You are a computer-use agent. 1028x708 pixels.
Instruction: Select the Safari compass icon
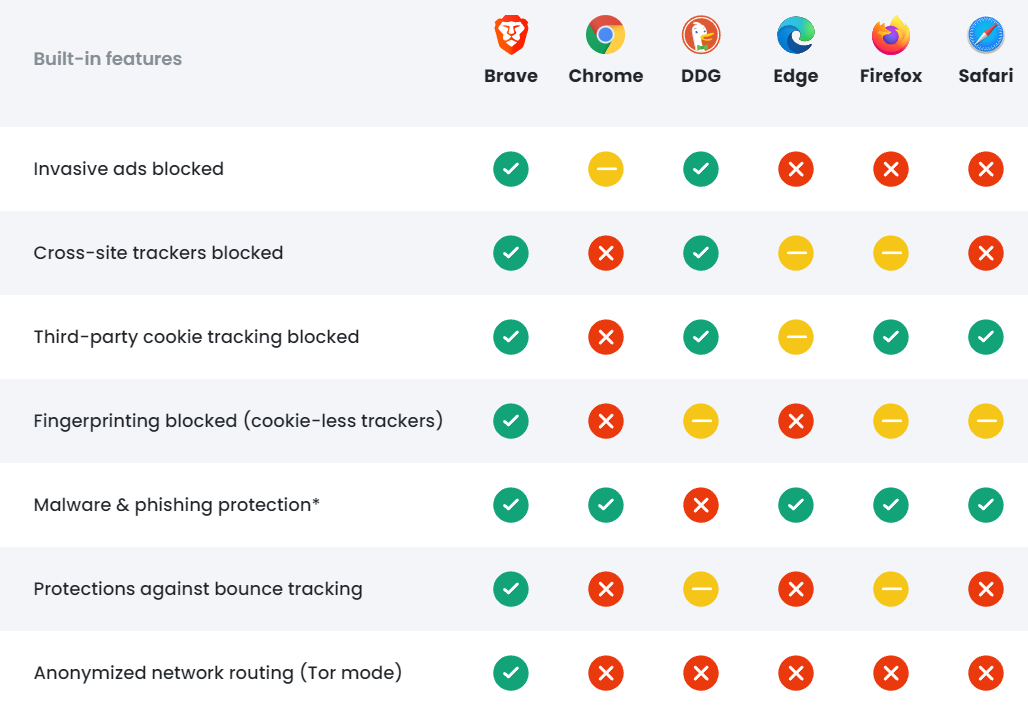pyautogui.click(x=986, y=35)
